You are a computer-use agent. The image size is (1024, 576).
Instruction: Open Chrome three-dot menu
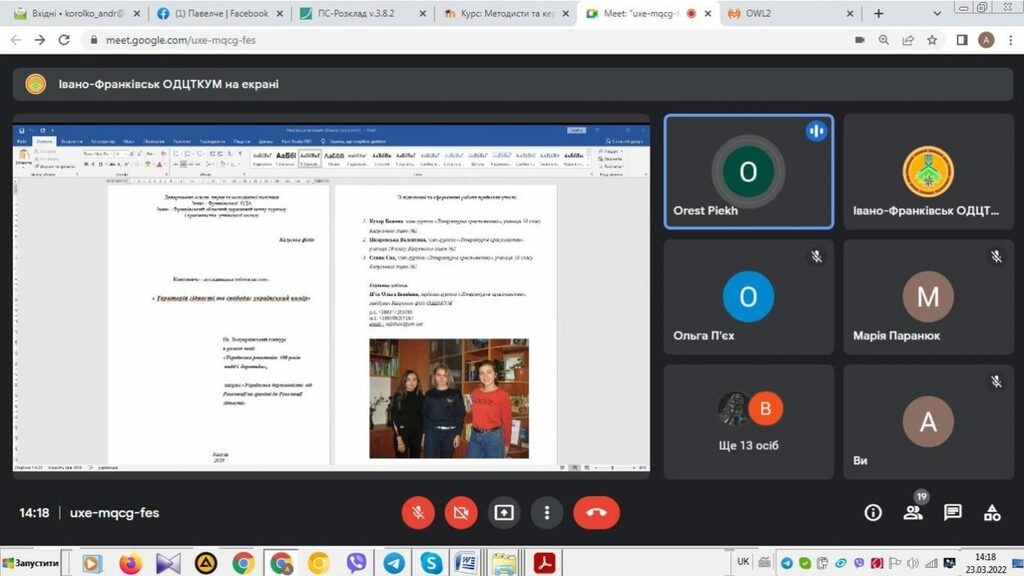pyautogui.click(x=1010, y=40)
